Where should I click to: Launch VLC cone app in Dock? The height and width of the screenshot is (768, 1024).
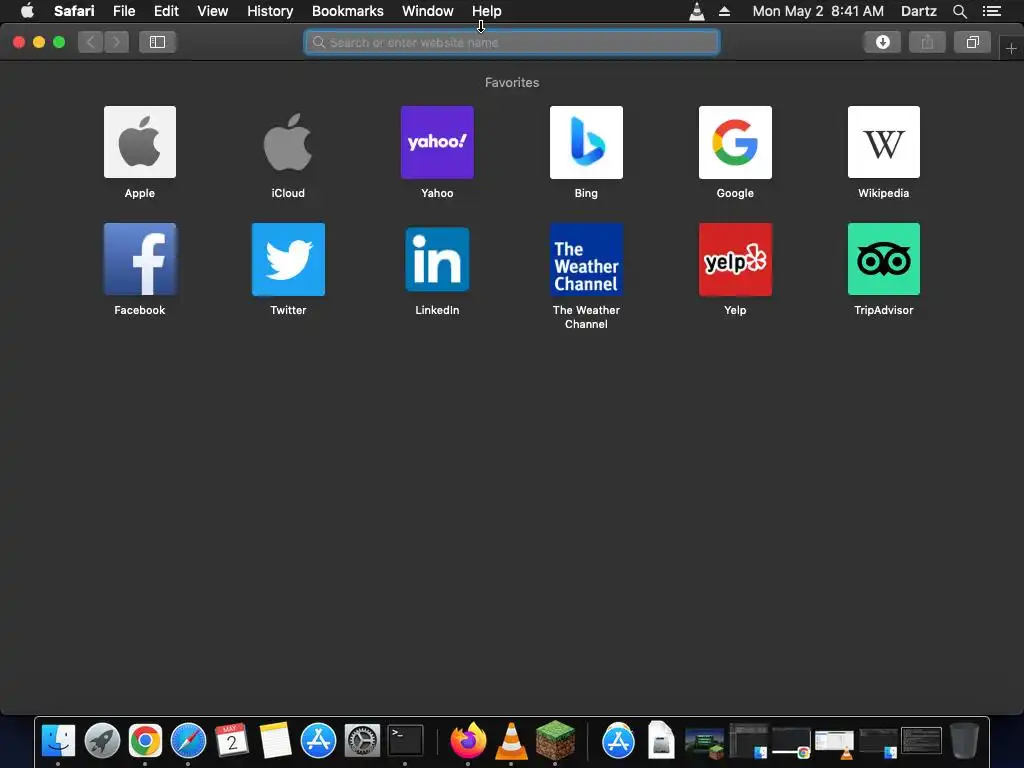511,741
